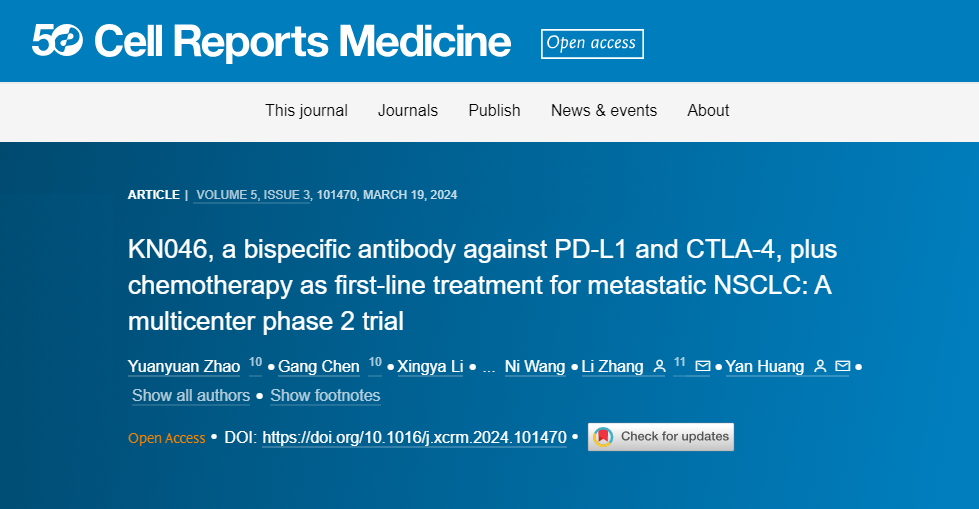Click author Ni Wang

pos(535,367)
